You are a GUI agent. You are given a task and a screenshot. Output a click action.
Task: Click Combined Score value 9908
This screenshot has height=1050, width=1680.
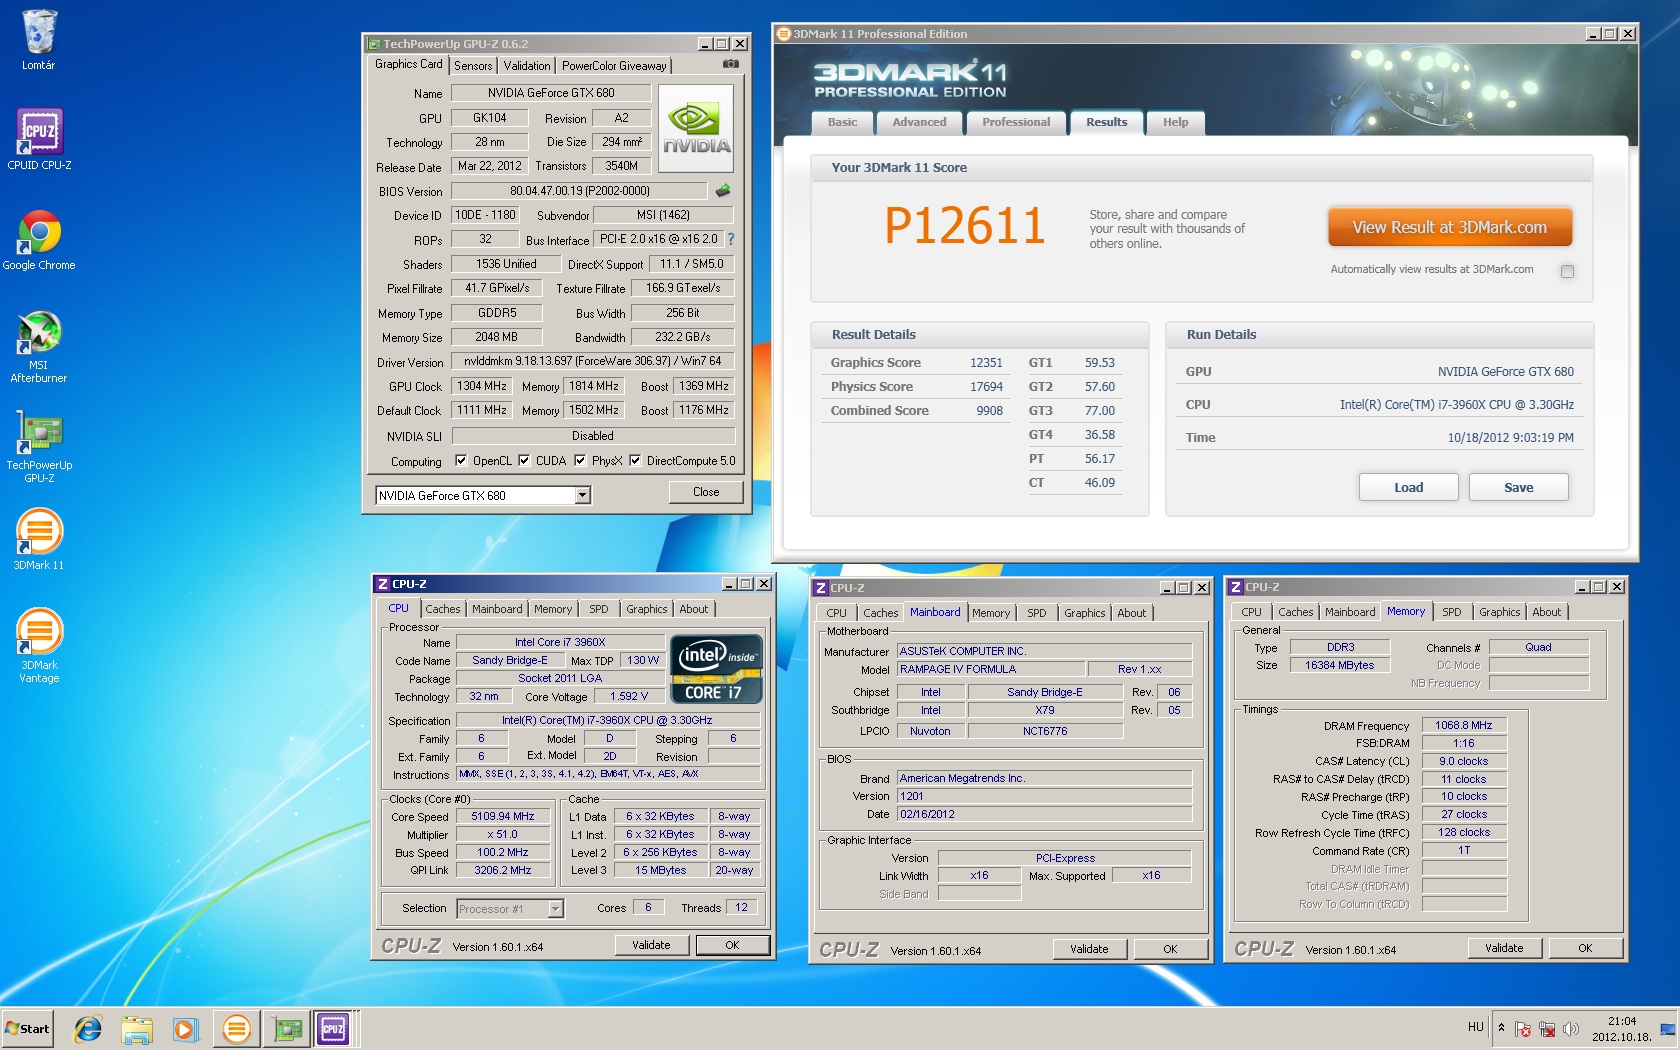(x=989, y=411)
